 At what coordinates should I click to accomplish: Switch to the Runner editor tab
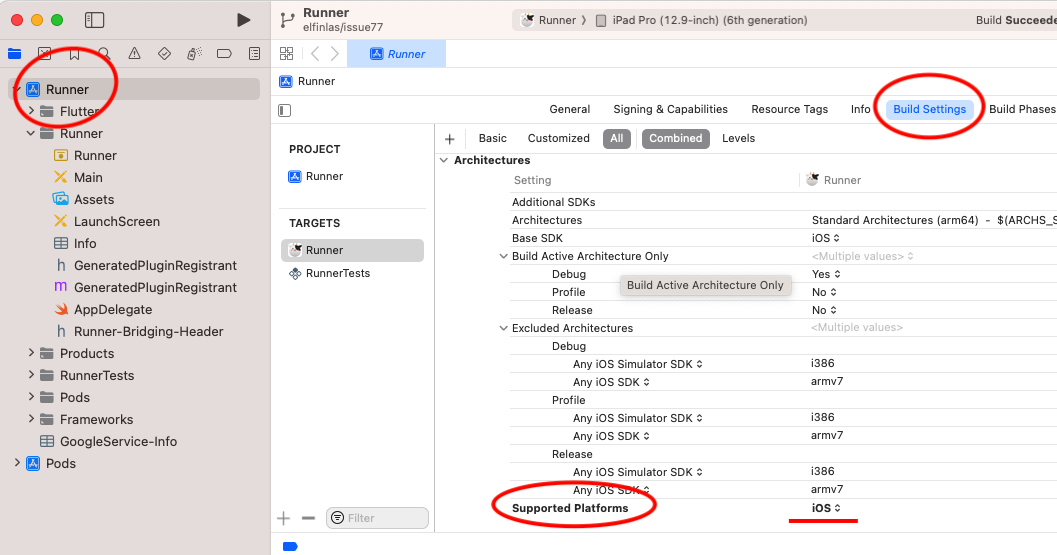click(x=396, y=54)
